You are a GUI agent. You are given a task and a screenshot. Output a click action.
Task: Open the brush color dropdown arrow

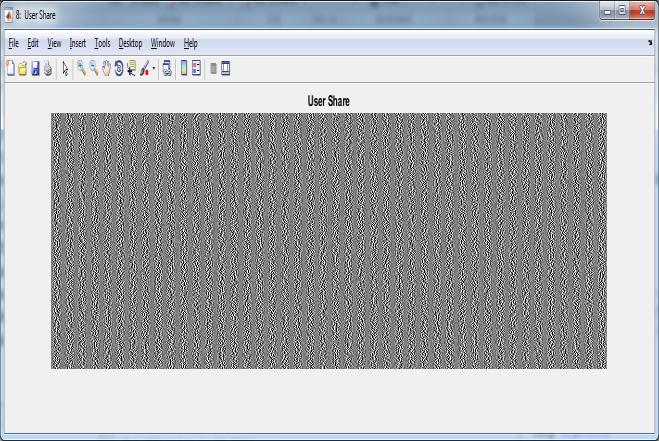(x=154, y=68)
